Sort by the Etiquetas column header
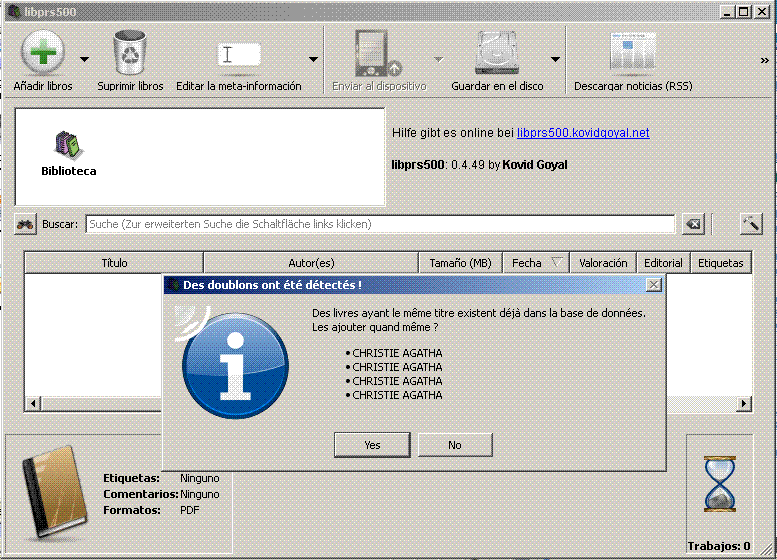The height and width of the screenshot is (560, 777). 721,263
